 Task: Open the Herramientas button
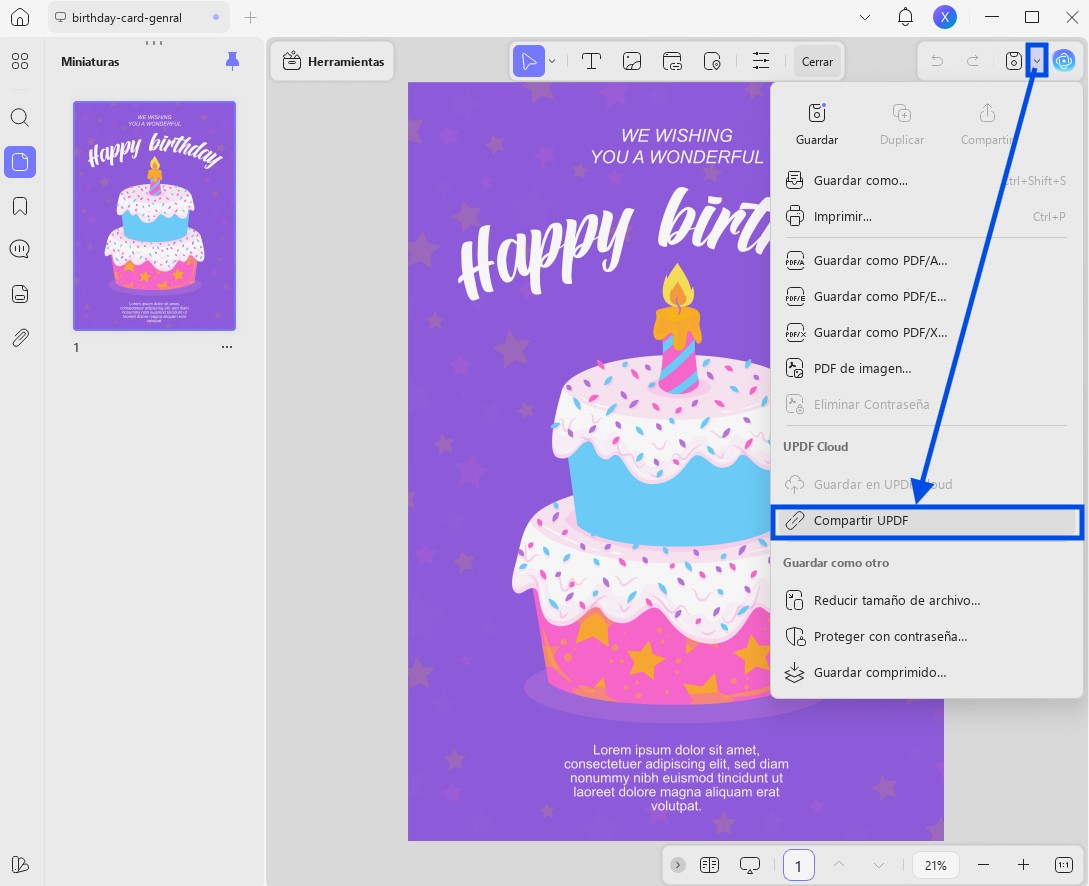click(333, 62)
